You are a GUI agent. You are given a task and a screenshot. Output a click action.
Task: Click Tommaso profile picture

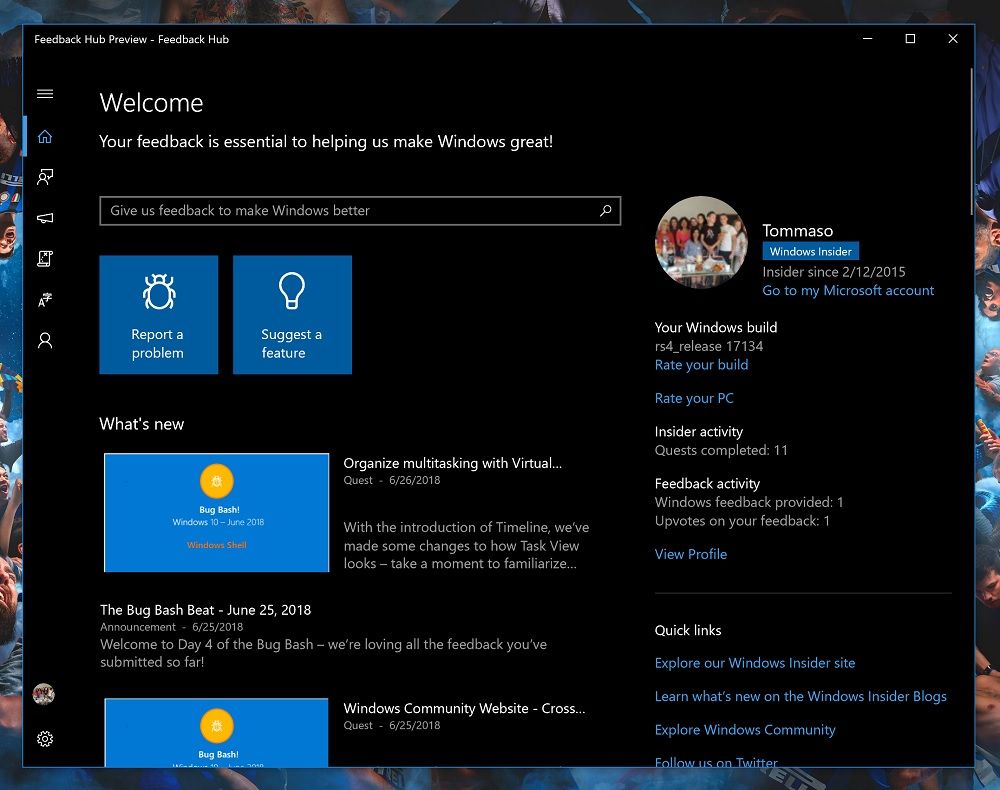point(702,242)
